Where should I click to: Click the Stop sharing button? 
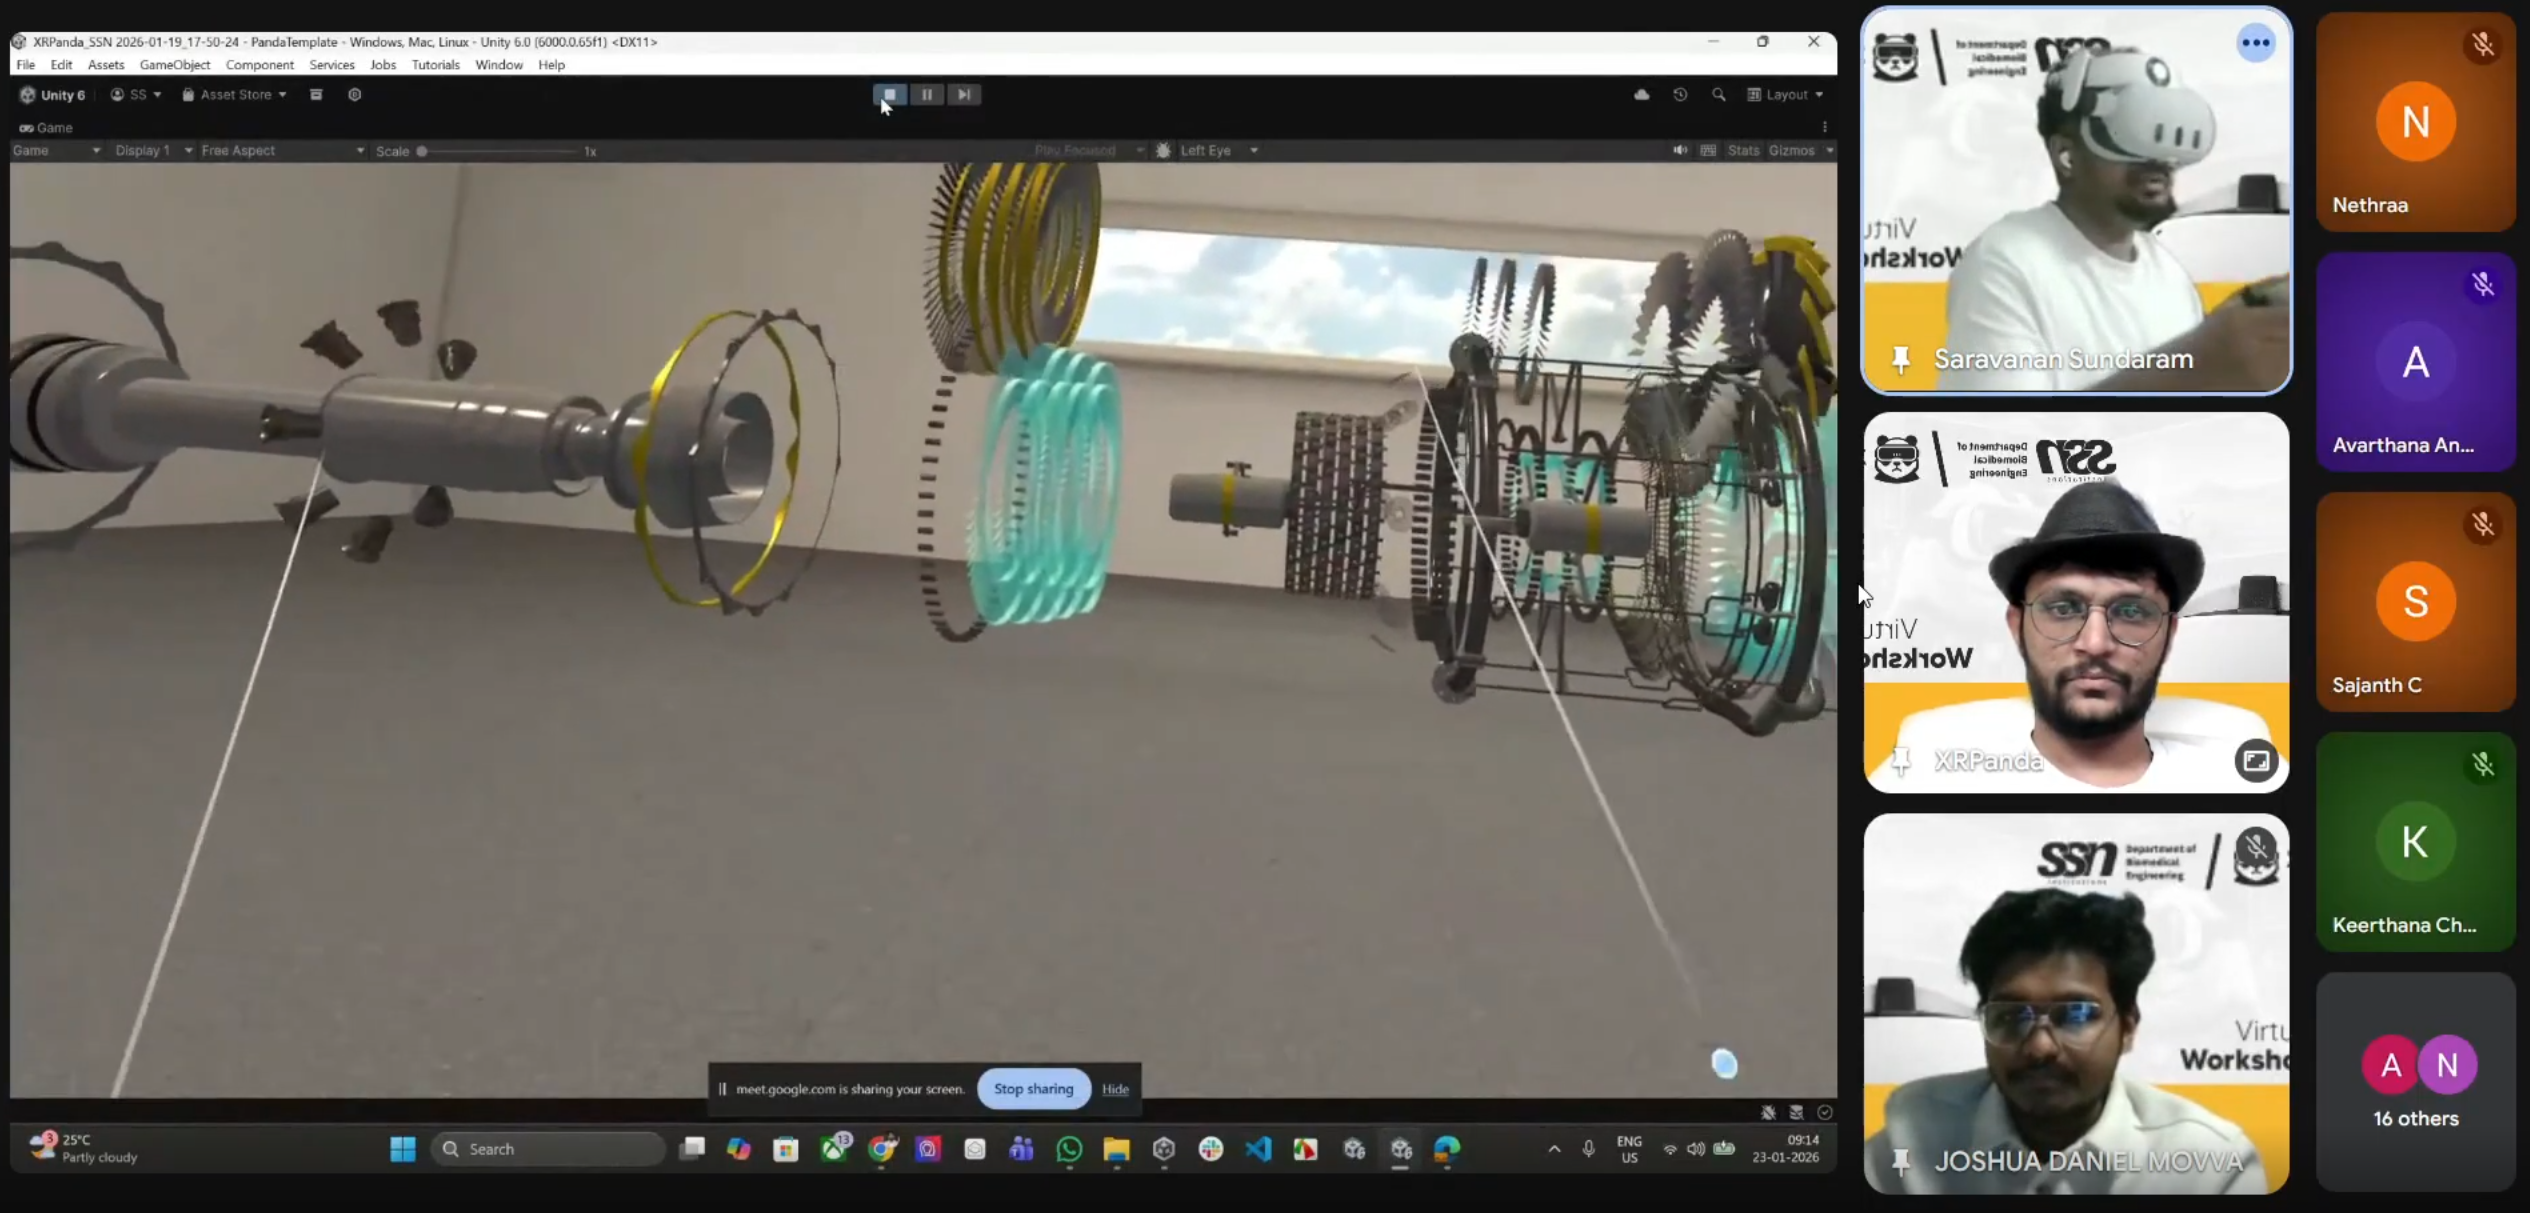[1033, 1088]
